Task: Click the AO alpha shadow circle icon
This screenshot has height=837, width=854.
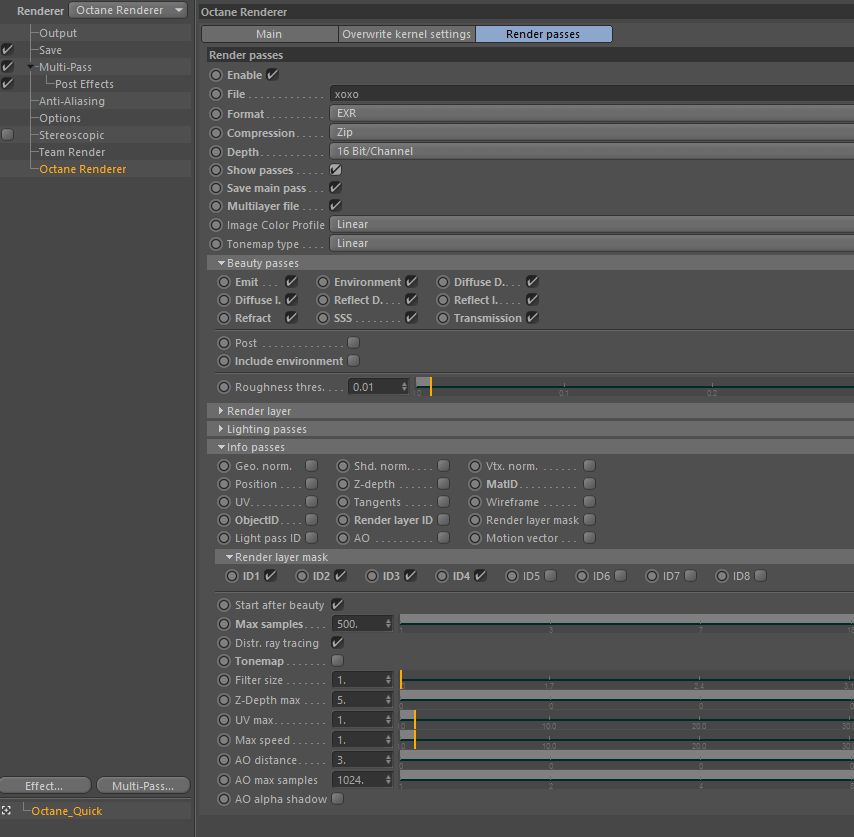Action: [x=224, y=799]
